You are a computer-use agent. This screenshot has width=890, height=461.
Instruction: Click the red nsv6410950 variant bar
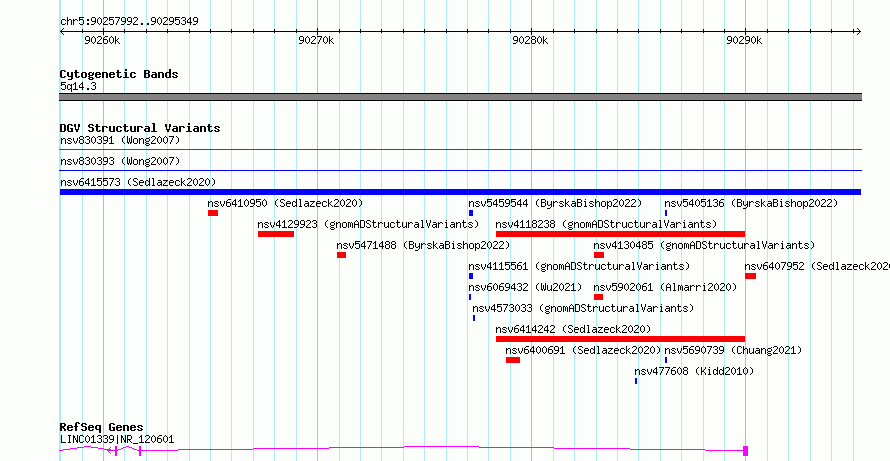pos(213,213)
